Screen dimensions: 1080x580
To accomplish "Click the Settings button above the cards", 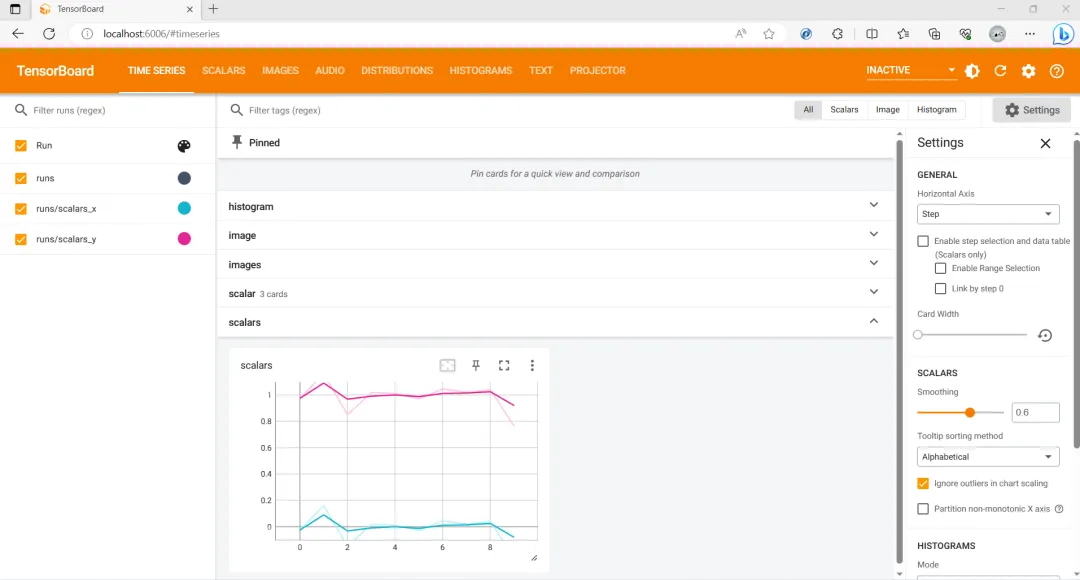I will 1031,109.
